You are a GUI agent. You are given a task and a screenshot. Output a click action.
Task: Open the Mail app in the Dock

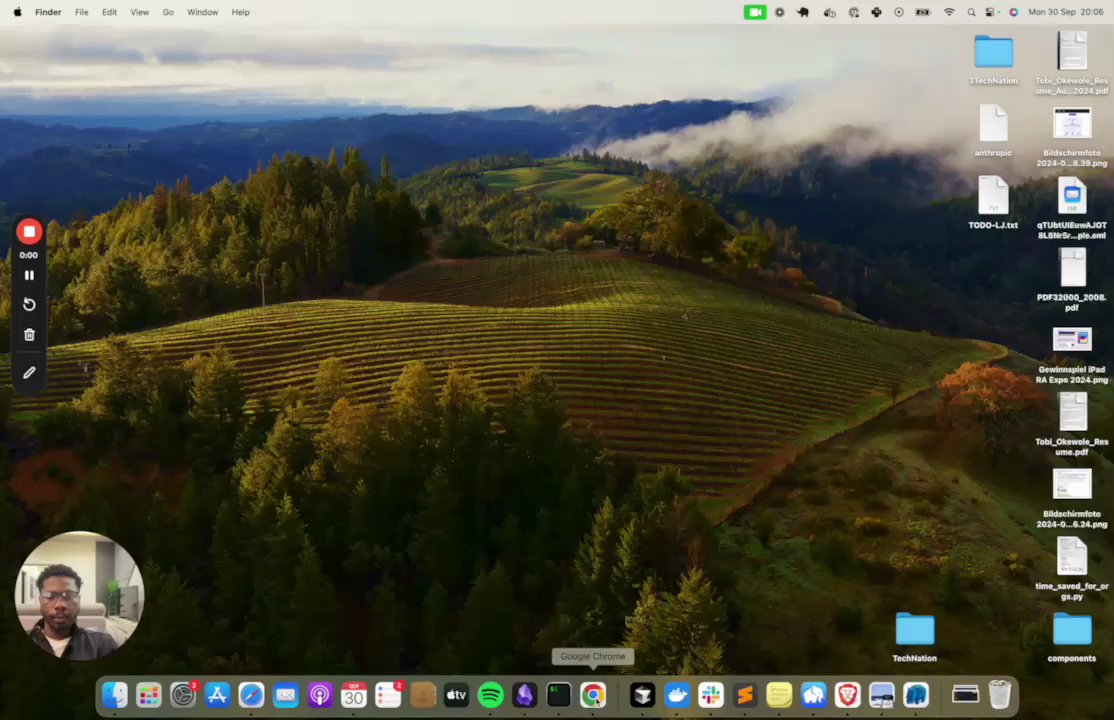pos(286,695)
